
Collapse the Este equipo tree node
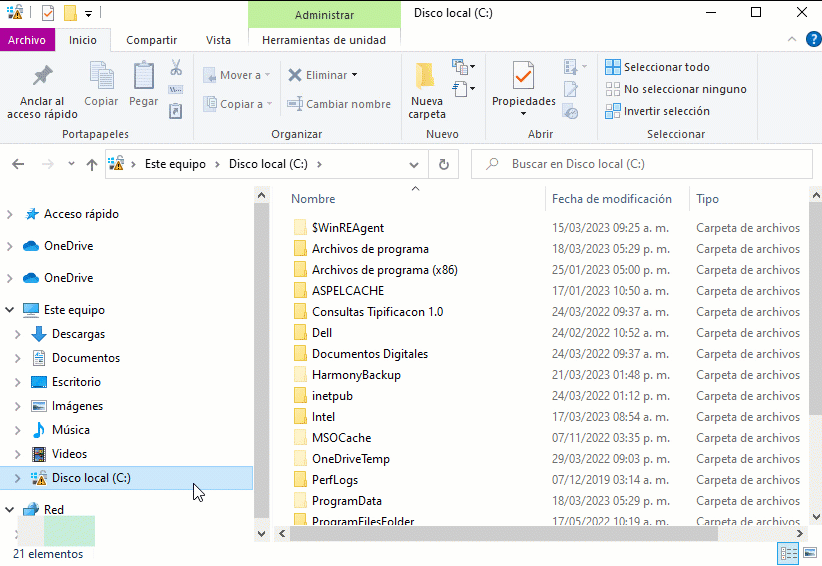click(10, 310)
